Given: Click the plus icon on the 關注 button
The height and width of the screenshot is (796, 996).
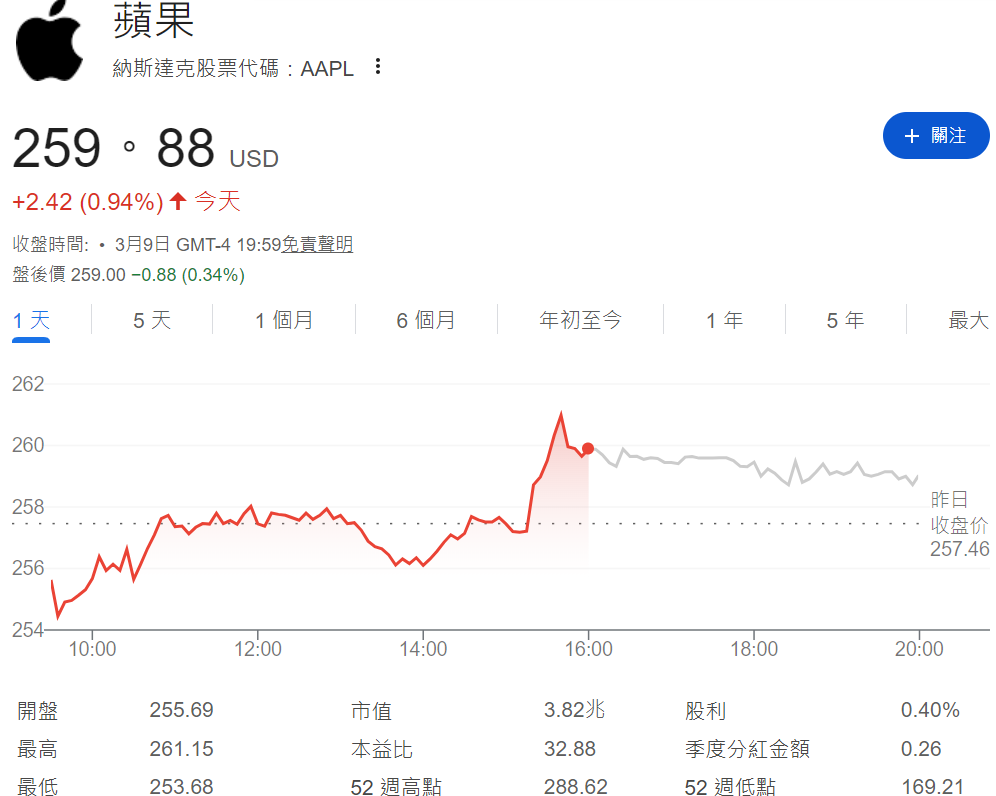Looking at the screenshot, I should point(914,135).
